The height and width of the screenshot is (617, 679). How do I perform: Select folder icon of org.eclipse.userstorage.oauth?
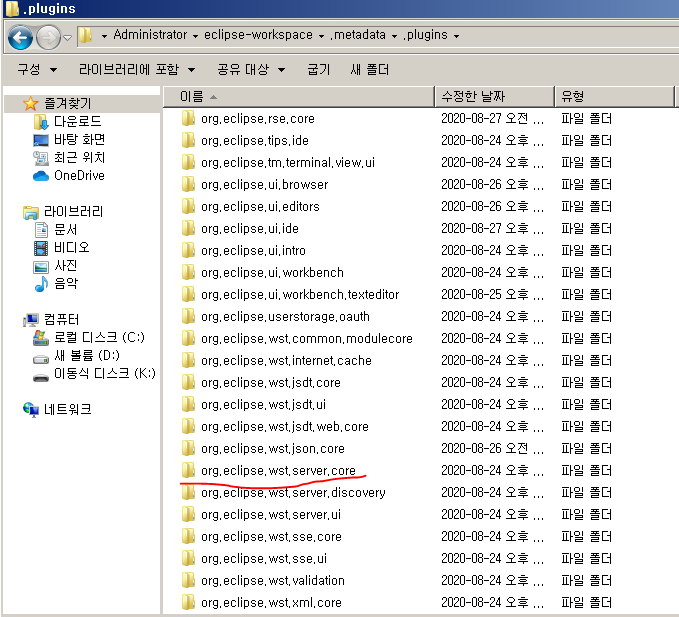pos(188,316)
